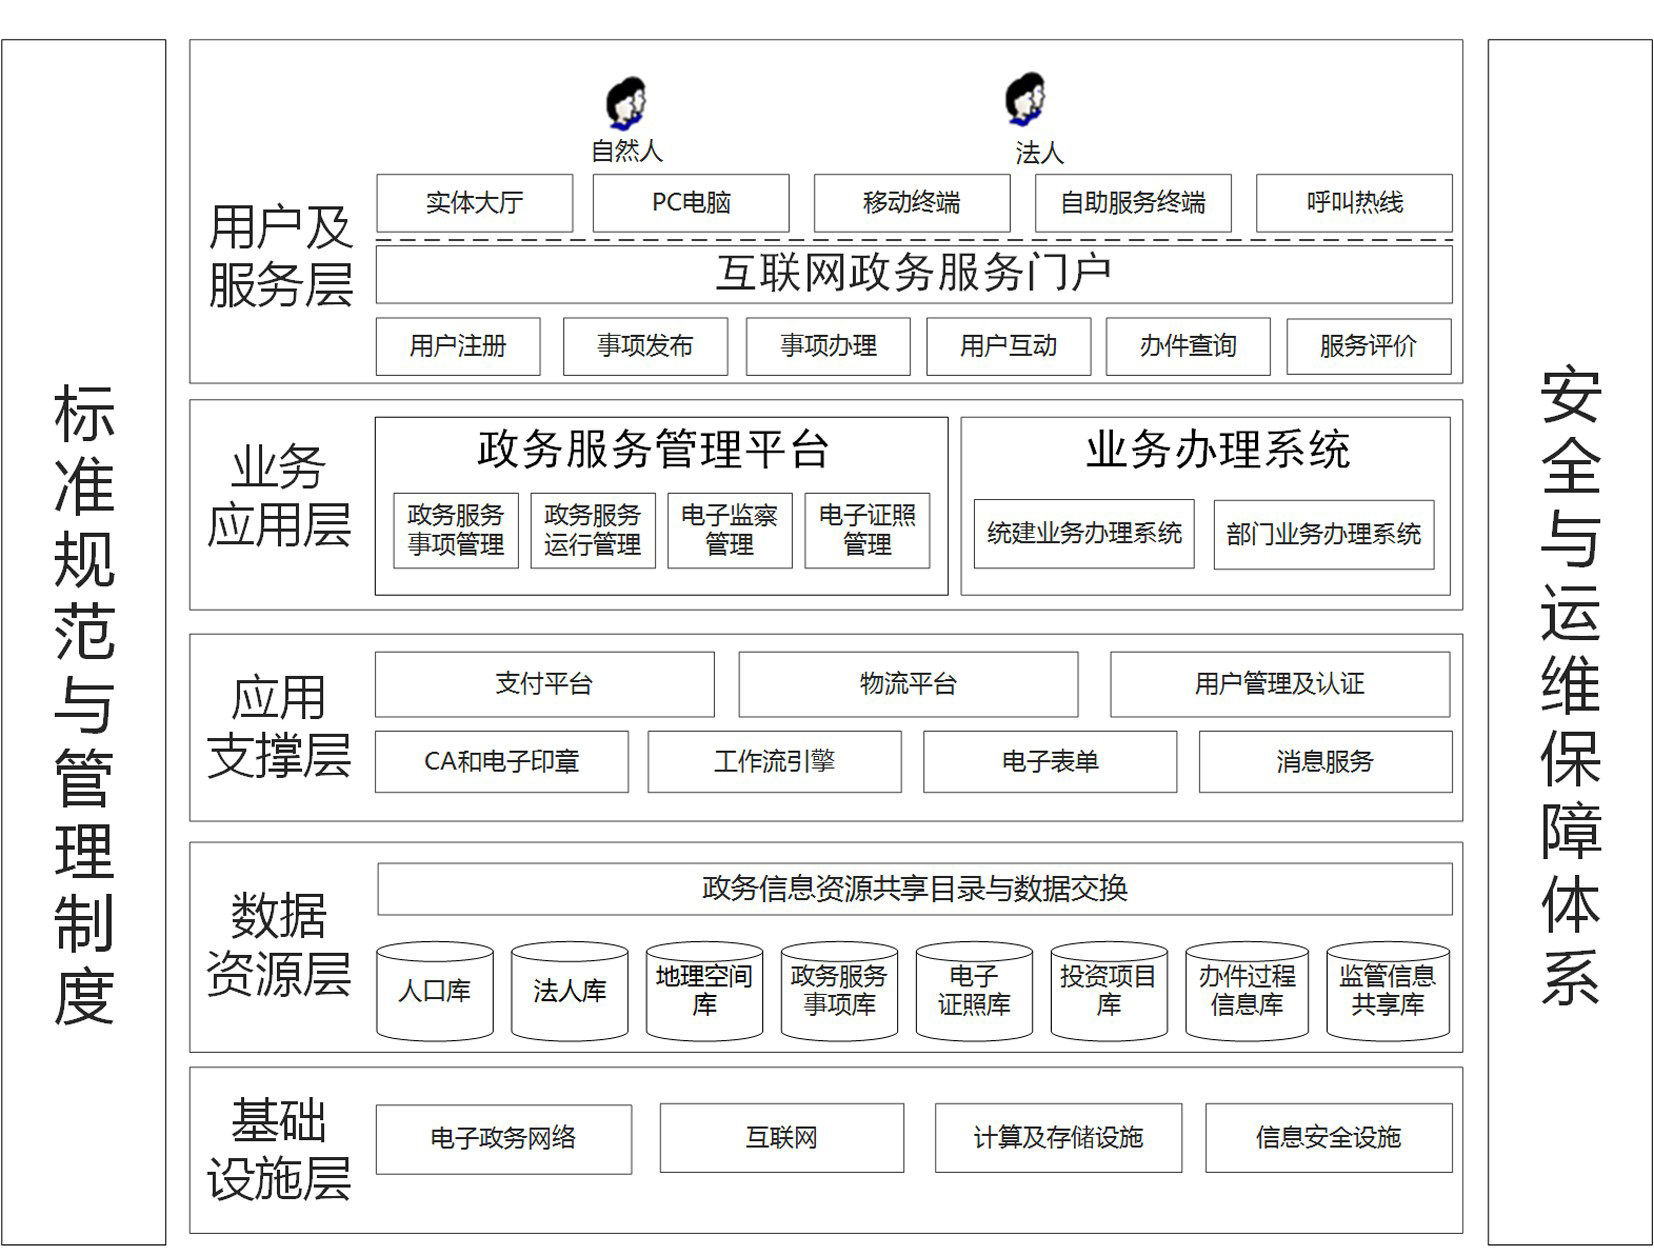Screen dimensions: 1654x1260
Task: Click the 自然人 user icon
Action: pos(626,103)
